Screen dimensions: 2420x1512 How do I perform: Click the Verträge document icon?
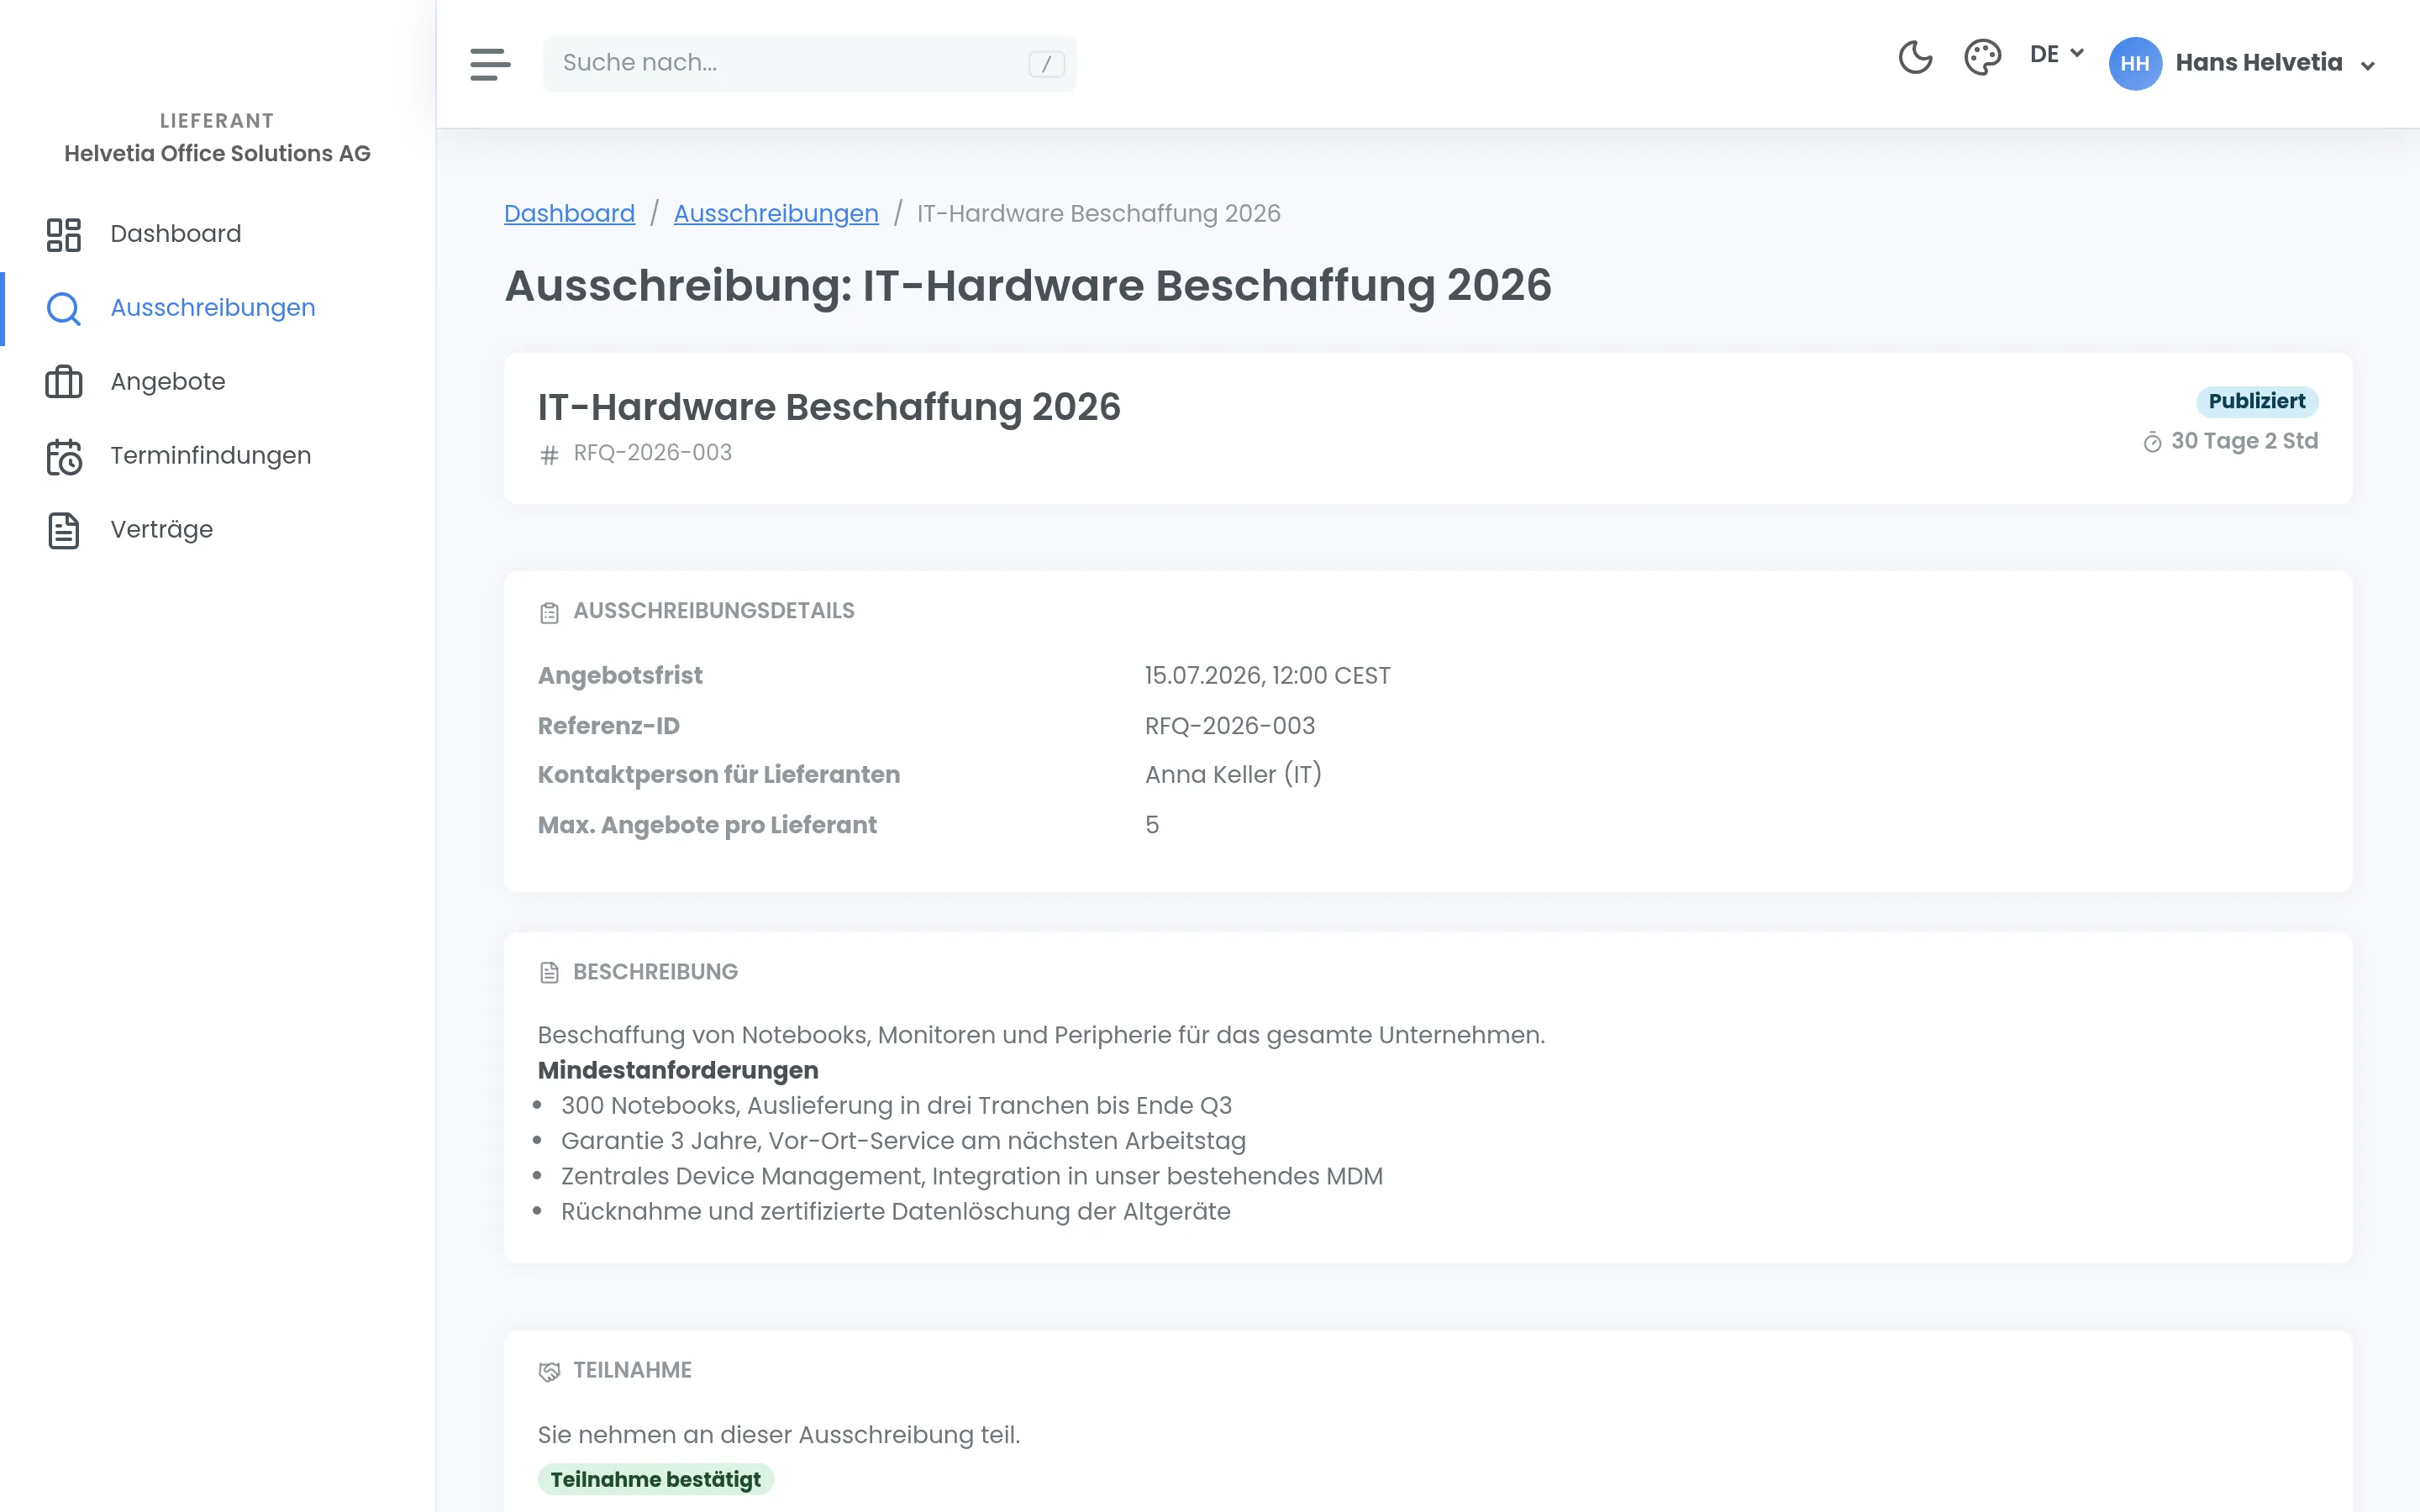(x=64, y=530)
